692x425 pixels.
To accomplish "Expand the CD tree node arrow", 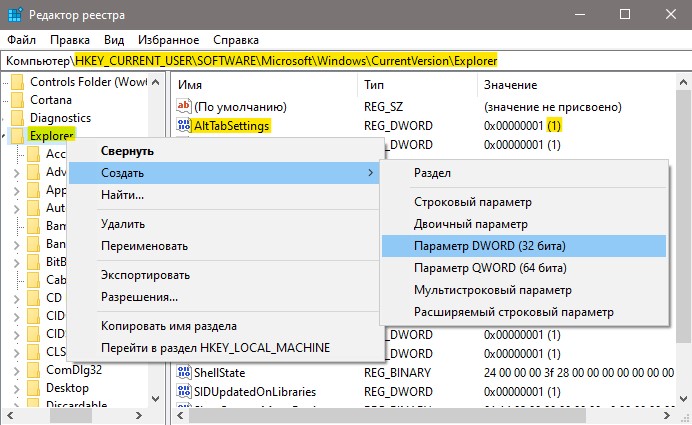I will 17,299.
